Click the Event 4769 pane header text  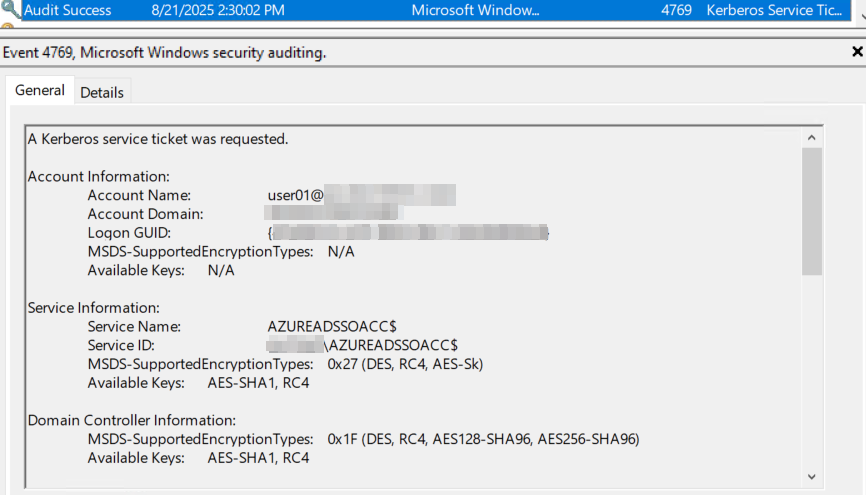point(165,52)
